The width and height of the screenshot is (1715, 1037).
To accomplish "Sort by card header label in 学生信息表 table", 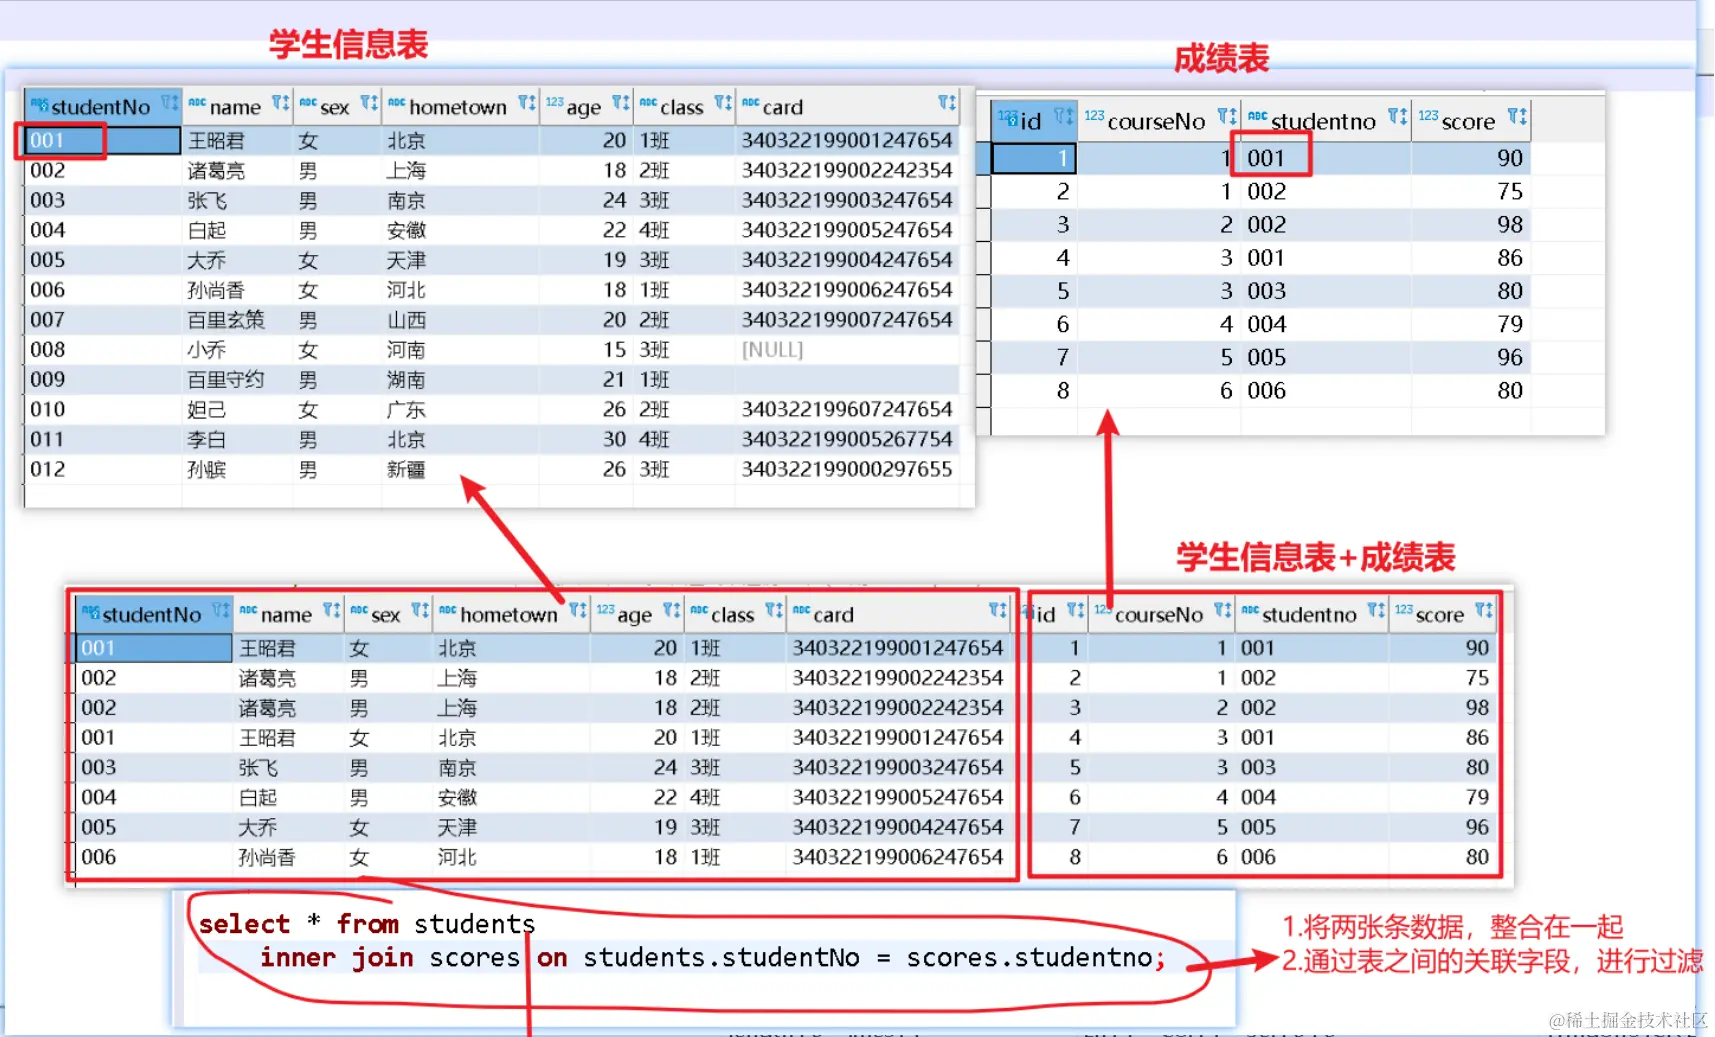I will tap(783, 107).
